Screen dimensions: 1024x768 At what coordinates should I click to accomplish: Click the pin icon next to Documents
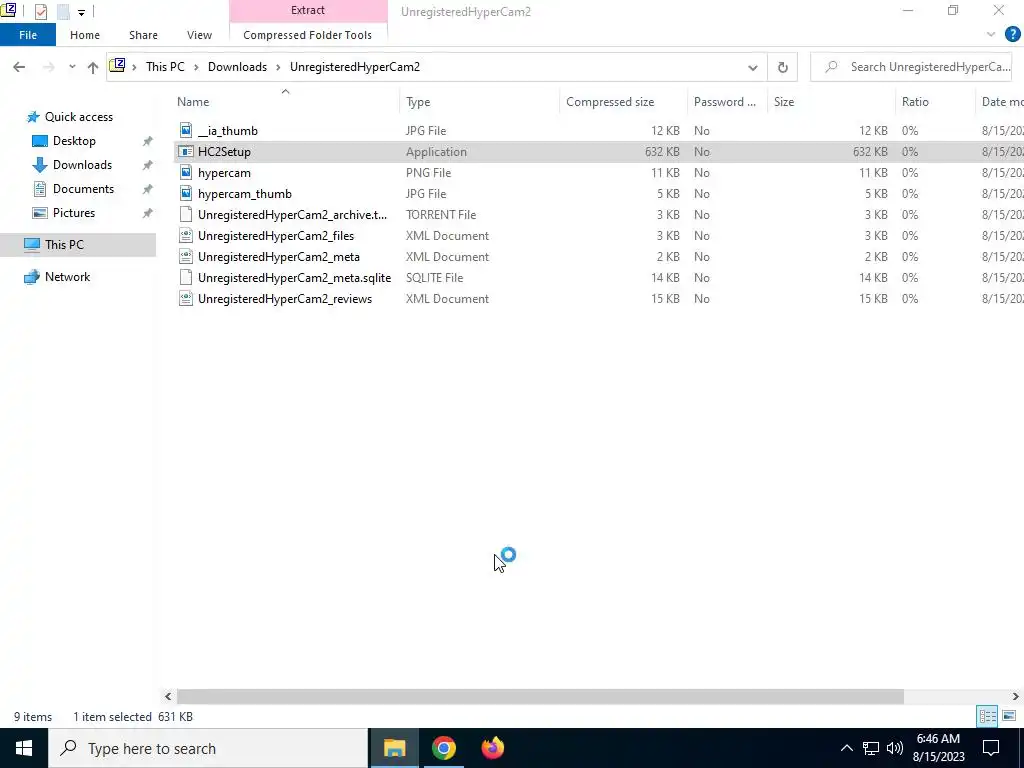point(148,189)
